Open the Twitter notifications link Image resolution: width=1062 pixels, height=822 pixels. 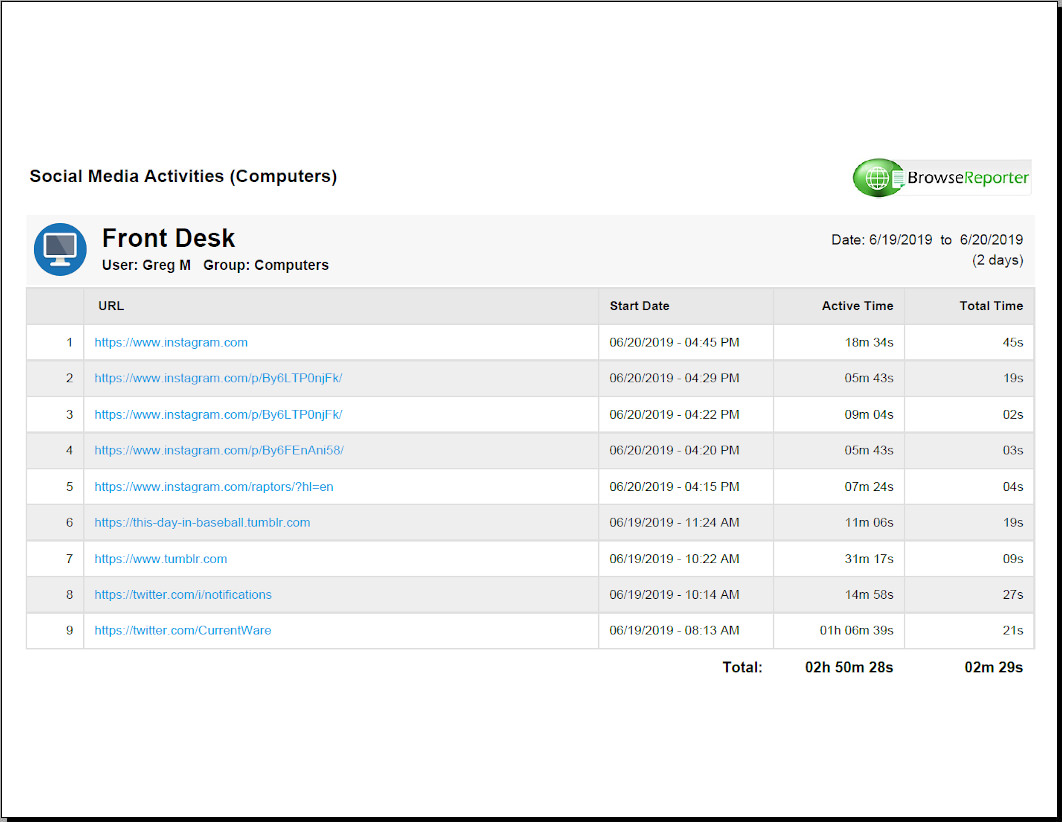[183, 594]
